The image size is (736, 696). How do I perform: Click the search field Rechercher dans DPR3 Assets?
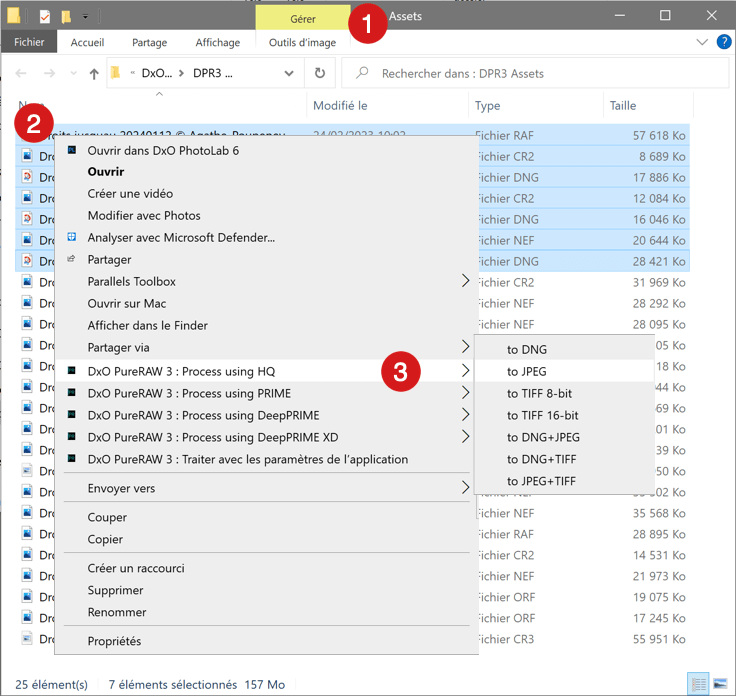535,74
